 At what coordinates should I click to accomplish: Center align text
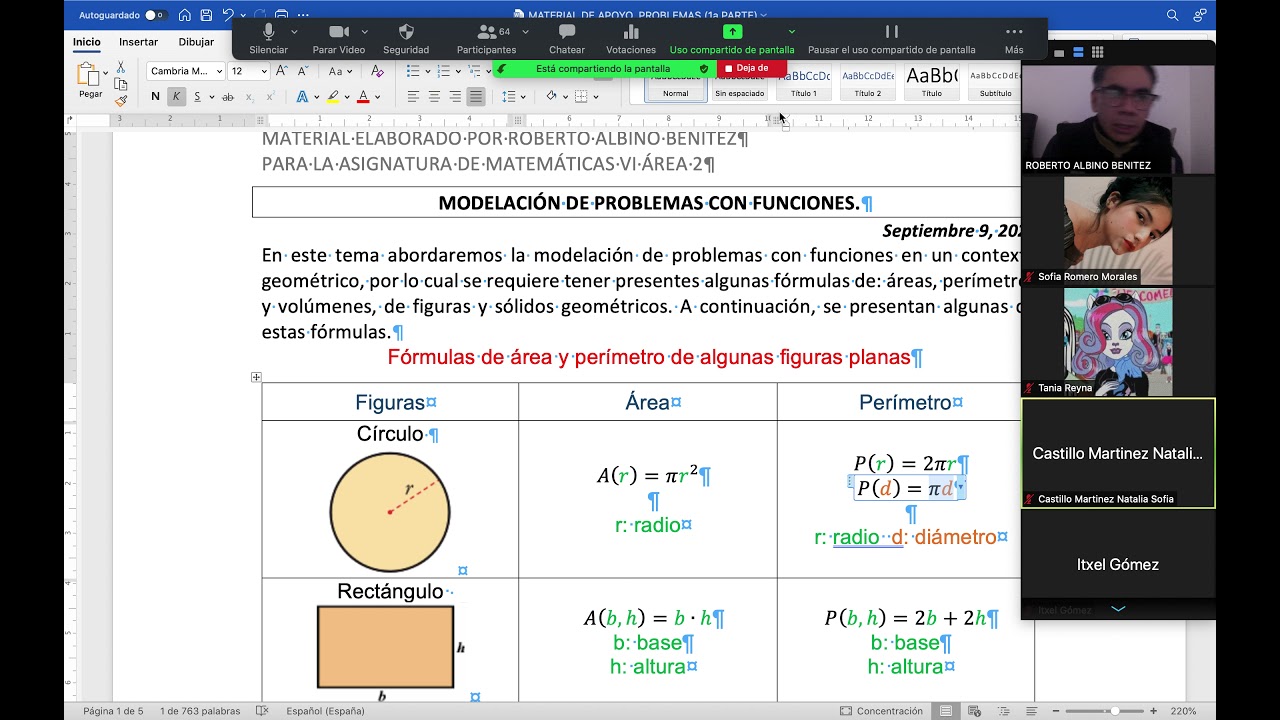point(434,97)
